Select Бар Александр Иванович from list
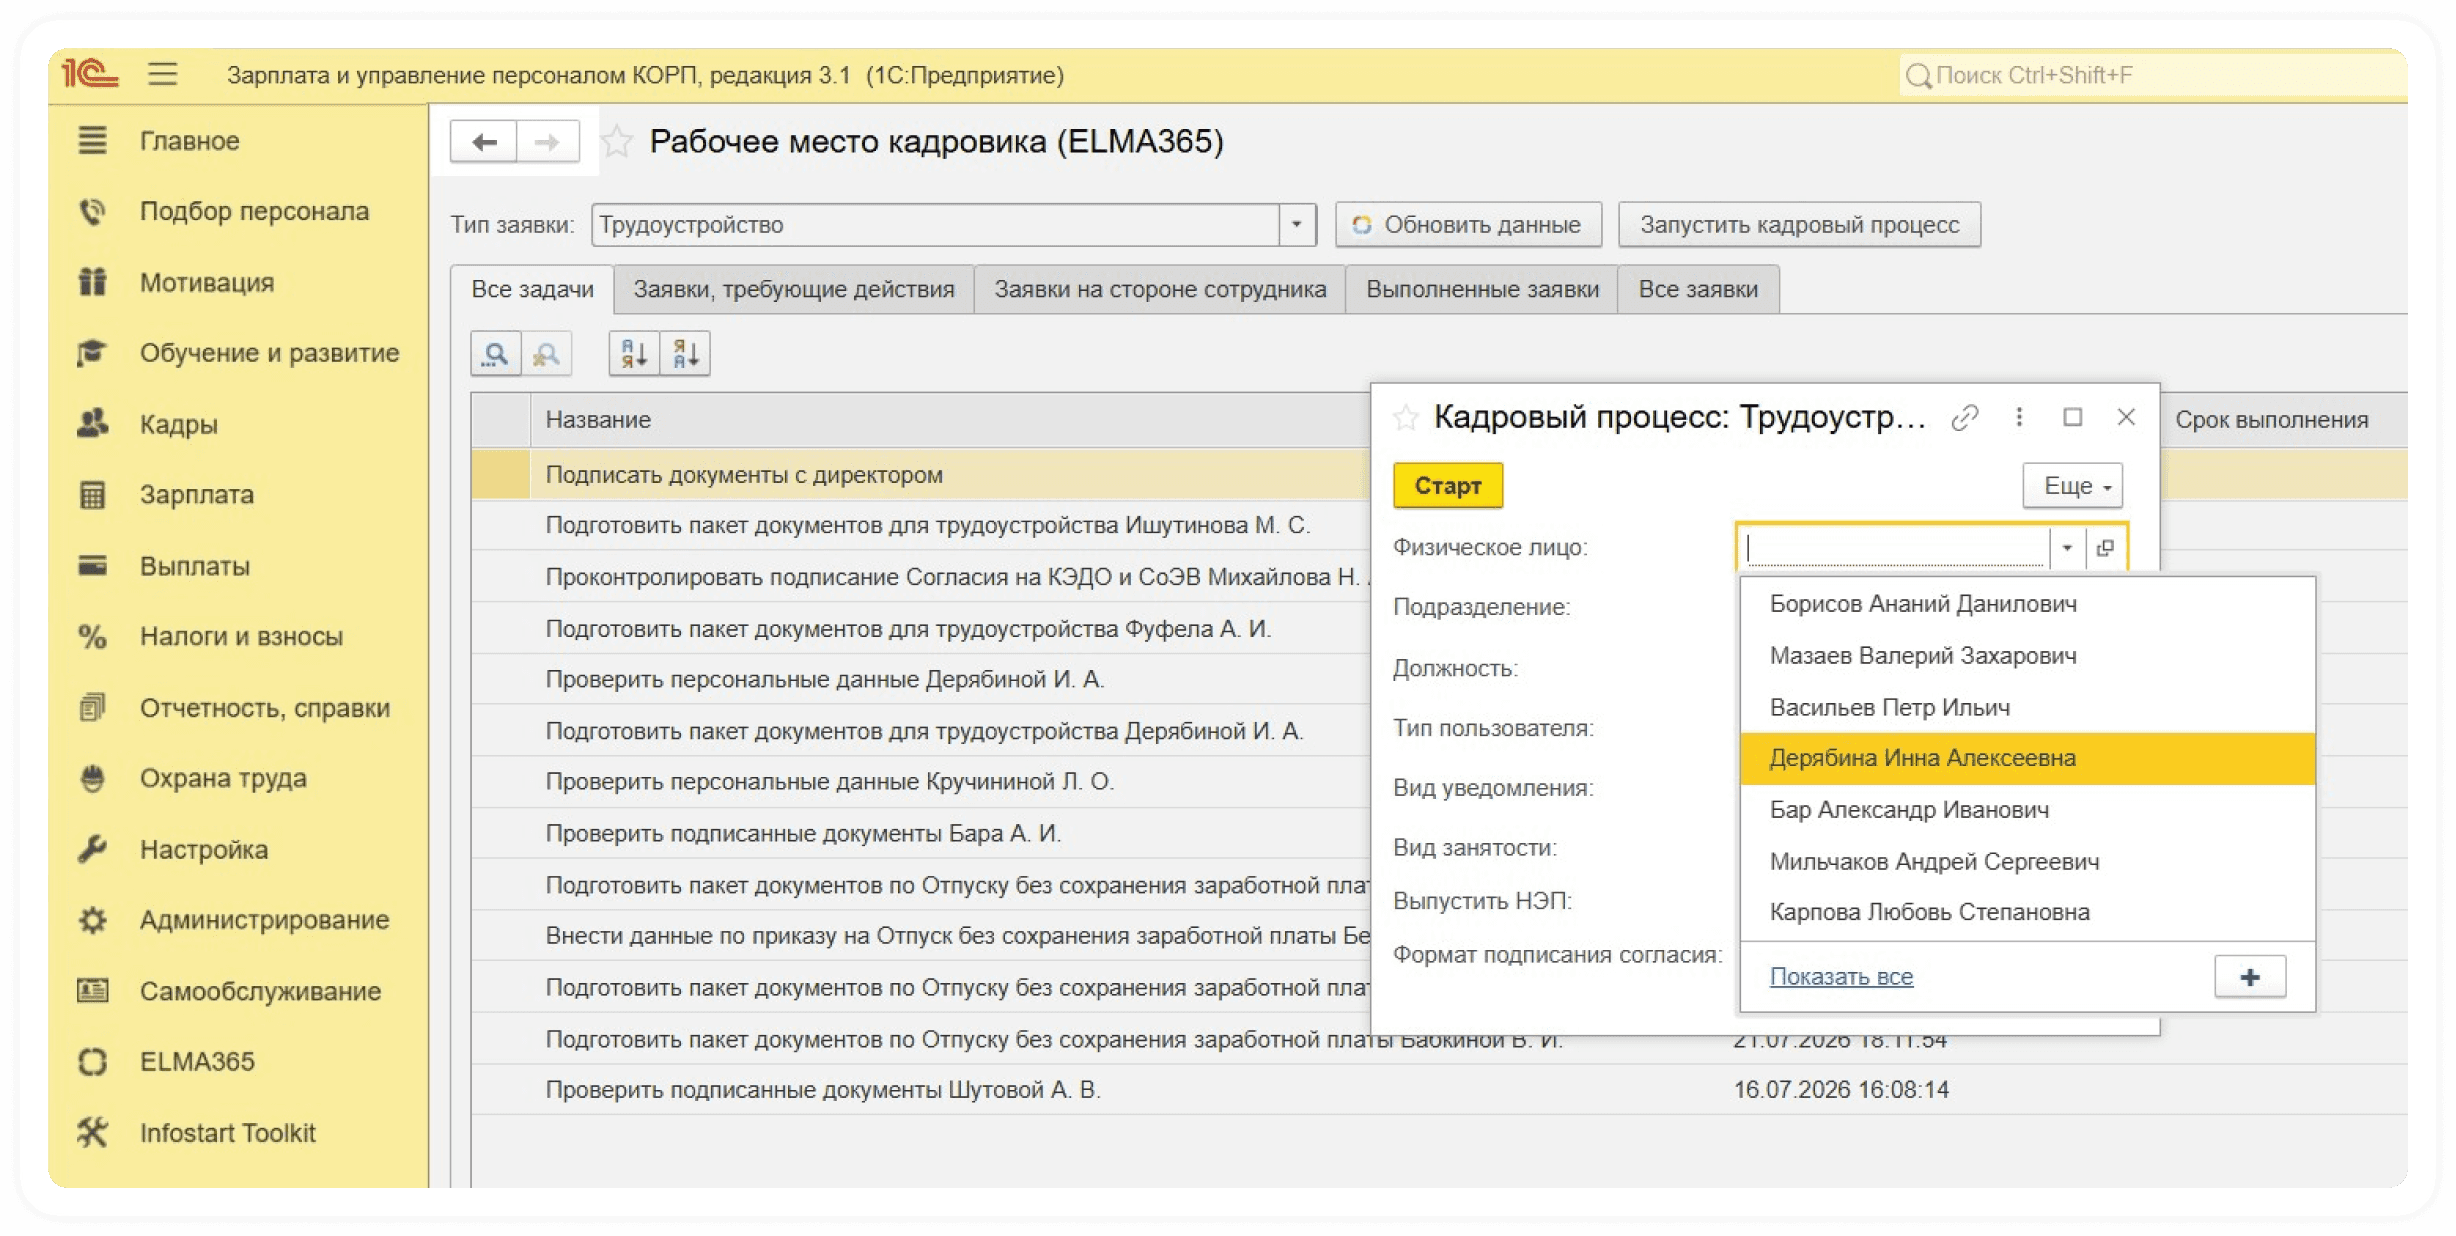 (2027, 810)
